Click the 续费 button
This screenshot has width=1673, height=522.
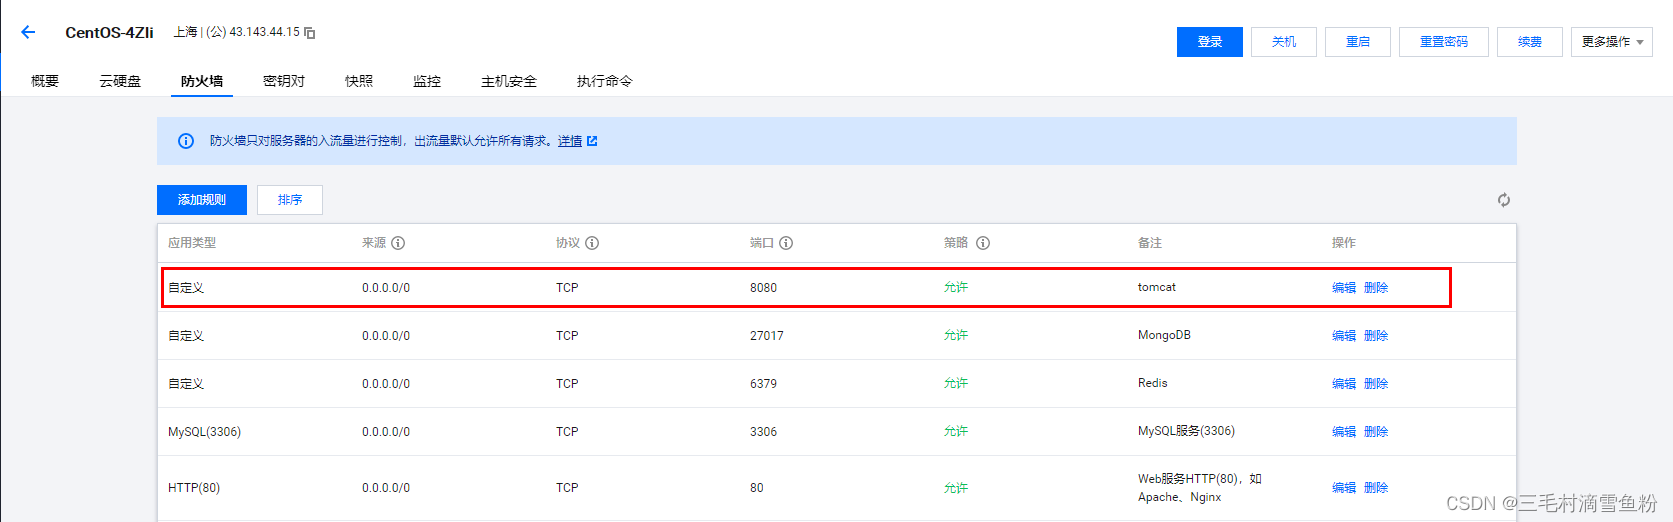(1530, 42)
